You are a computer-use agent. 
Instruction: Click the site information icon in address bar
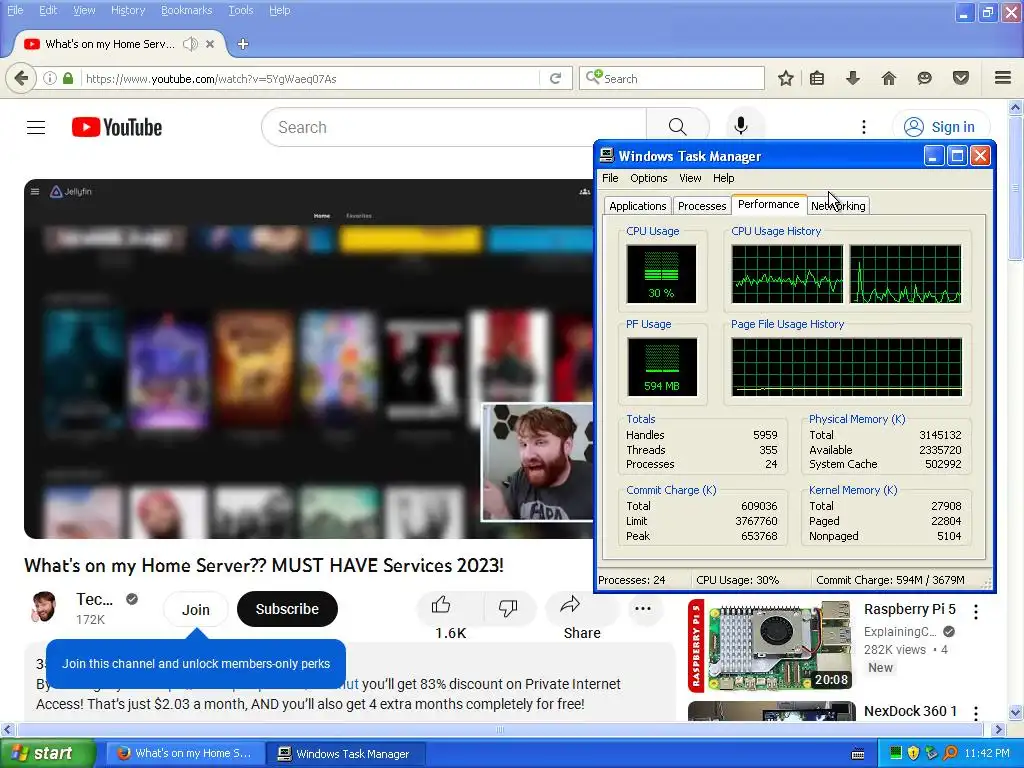pyautogui.click(x=50, y=78)
